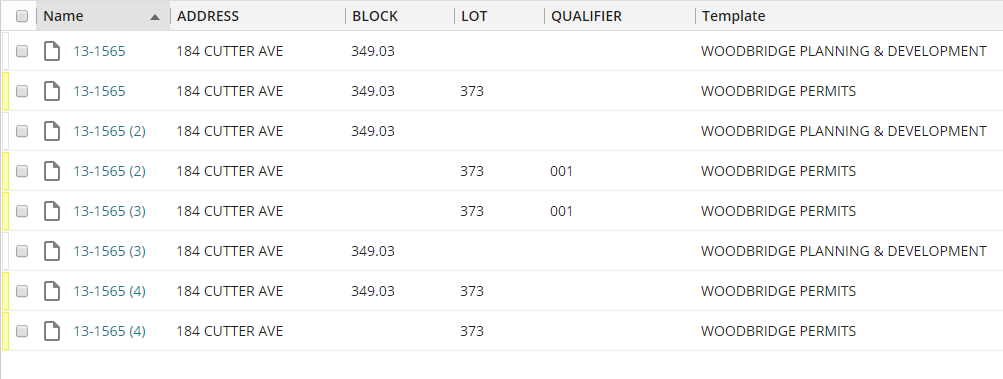Open the 13-1565 (2) Planning document link

click(x=109, y=131)
